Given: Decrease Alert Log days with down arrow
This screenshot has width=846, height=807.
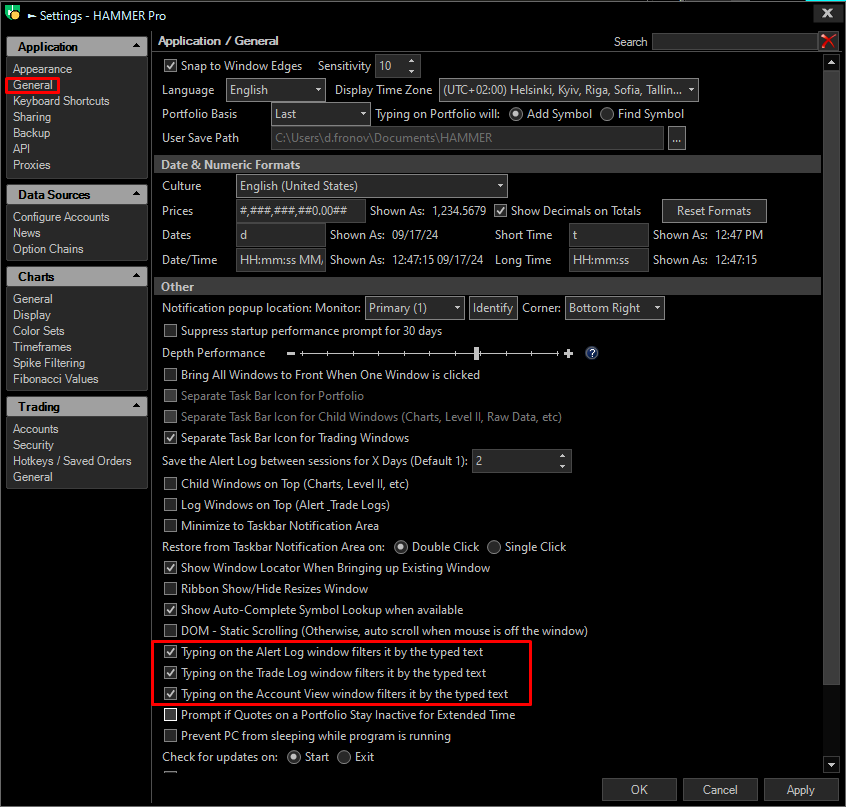Looking at the screenshot, I should pos(562,467).
